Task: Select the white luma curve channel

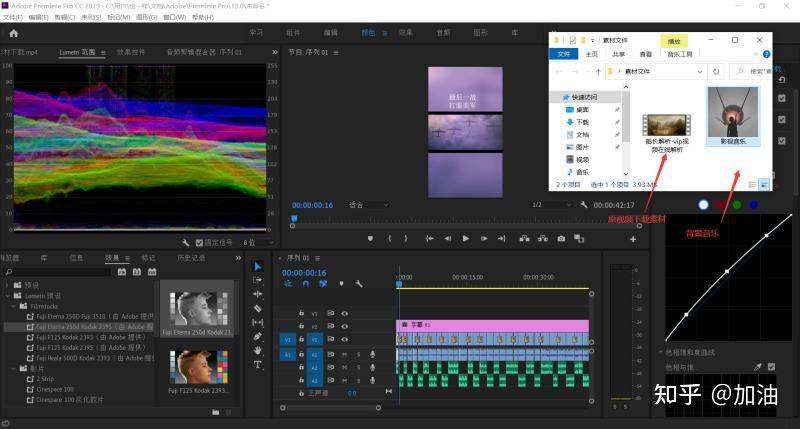Action: 704,205
